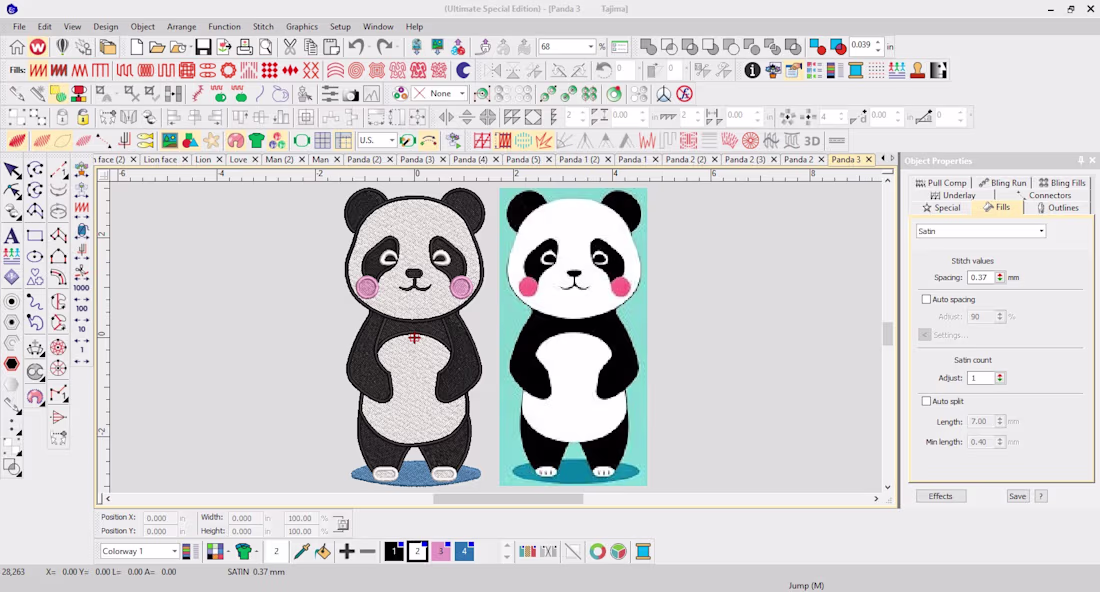
Task: Open the Pull Comp properties tab
Action: 941,182
